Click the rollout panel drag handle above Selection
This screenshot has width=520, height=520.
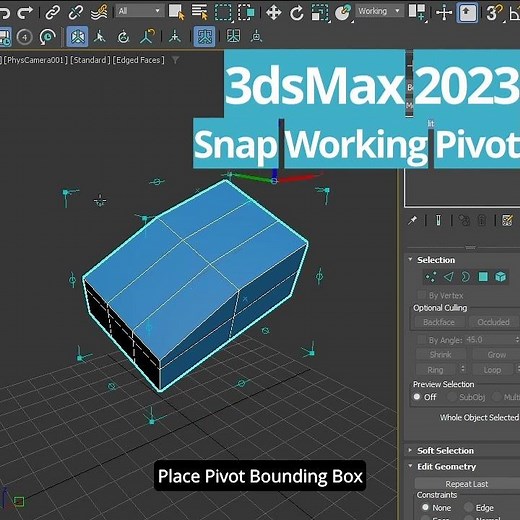pyautogui.click(x=470, y=248)
